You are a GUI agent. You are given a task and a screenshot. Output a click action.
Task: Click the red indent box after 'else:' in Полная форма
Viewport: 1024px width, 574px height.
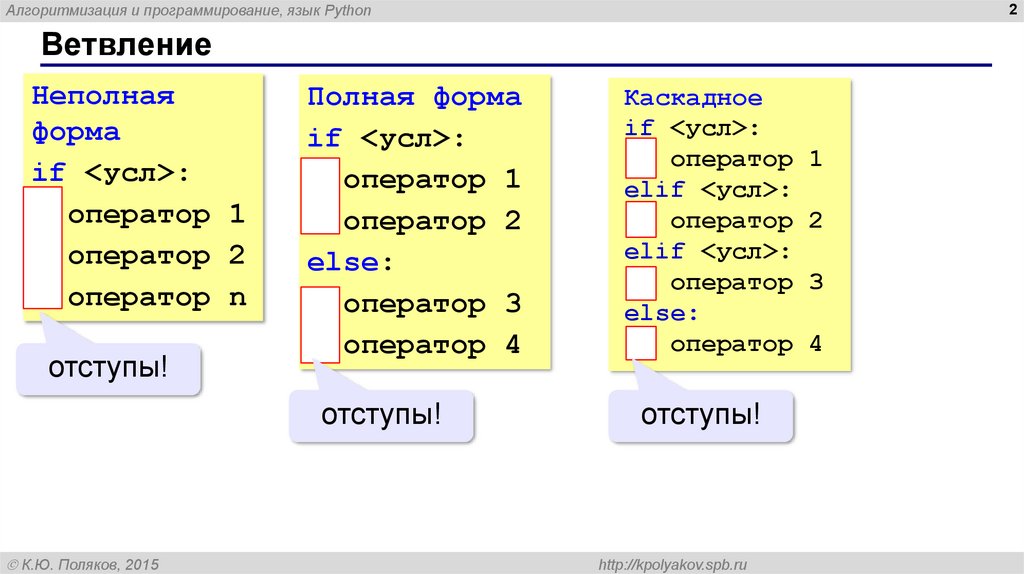320,324
